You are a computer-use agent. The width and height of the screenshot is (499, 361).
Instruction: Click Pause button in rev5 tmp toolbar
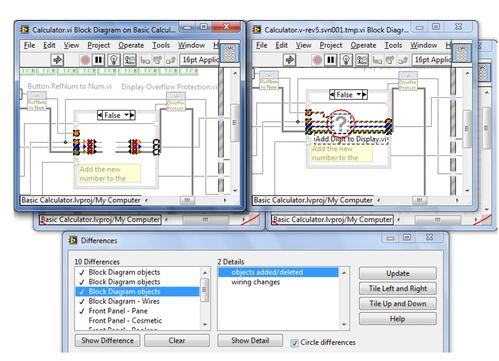pyautogui.click(x=331, y=60)
